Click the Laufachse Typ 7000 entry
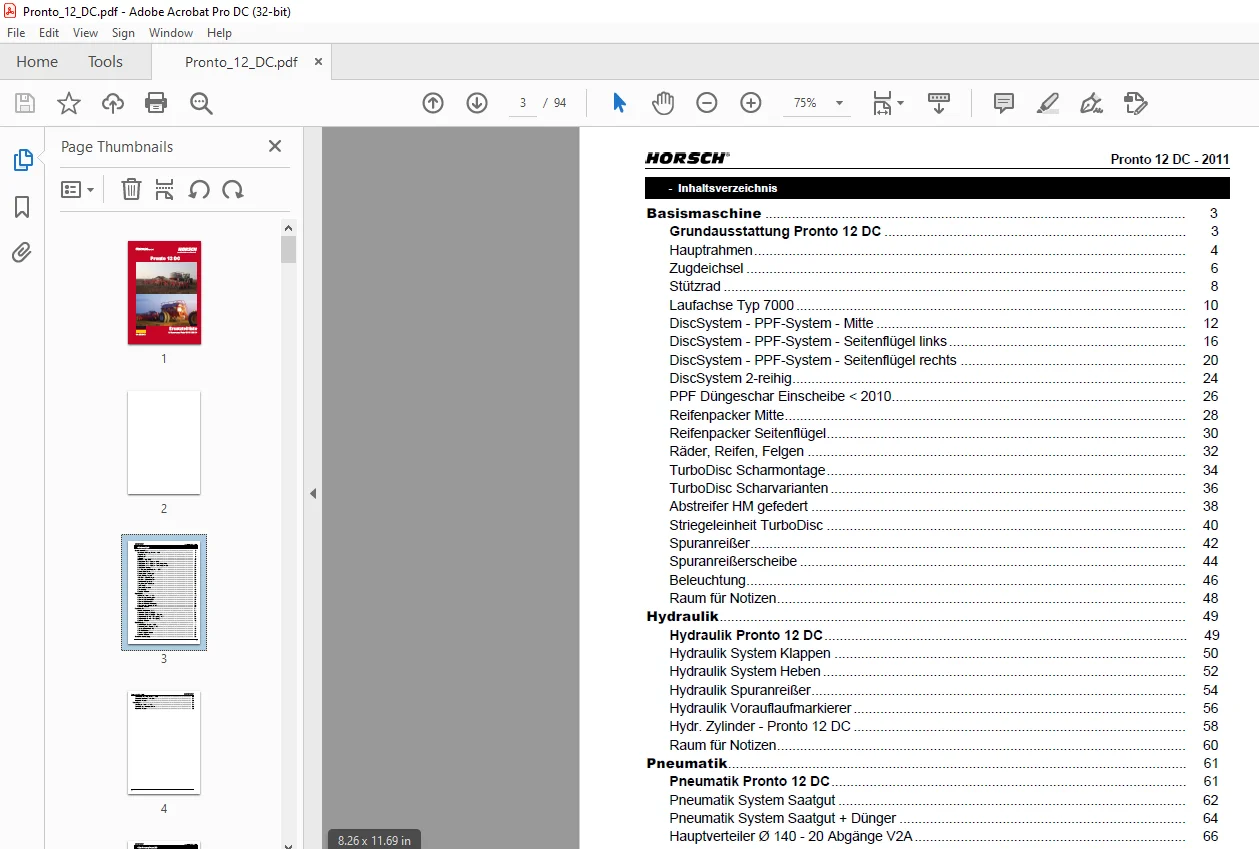The height and width of the screenshot is (849, 1259). coord(732,305)
